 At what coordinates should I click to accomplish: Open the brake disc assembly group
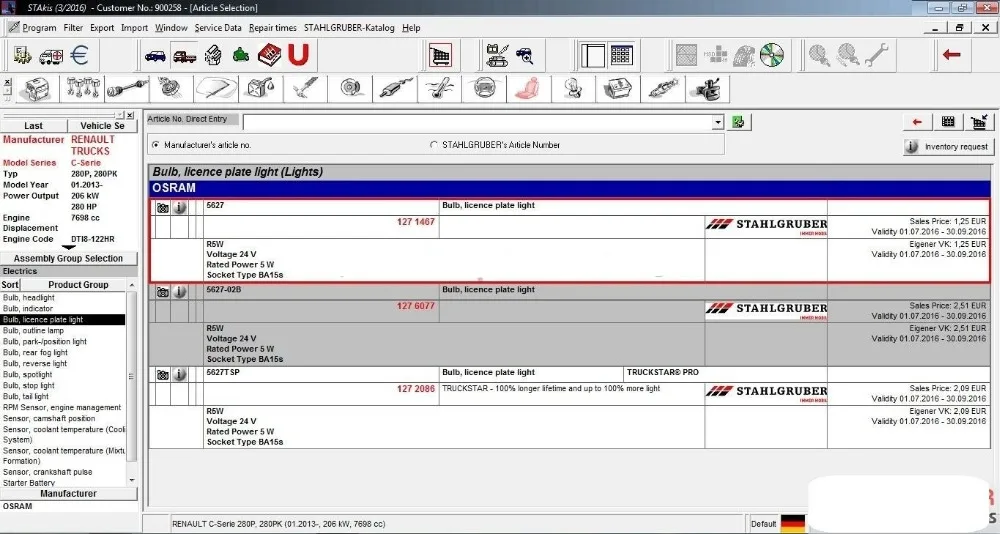pos(349,89)
